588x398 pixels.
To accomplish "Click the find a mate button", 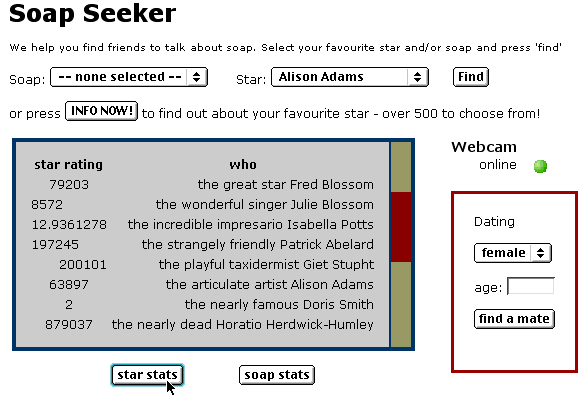I will (x=514, y=319).
